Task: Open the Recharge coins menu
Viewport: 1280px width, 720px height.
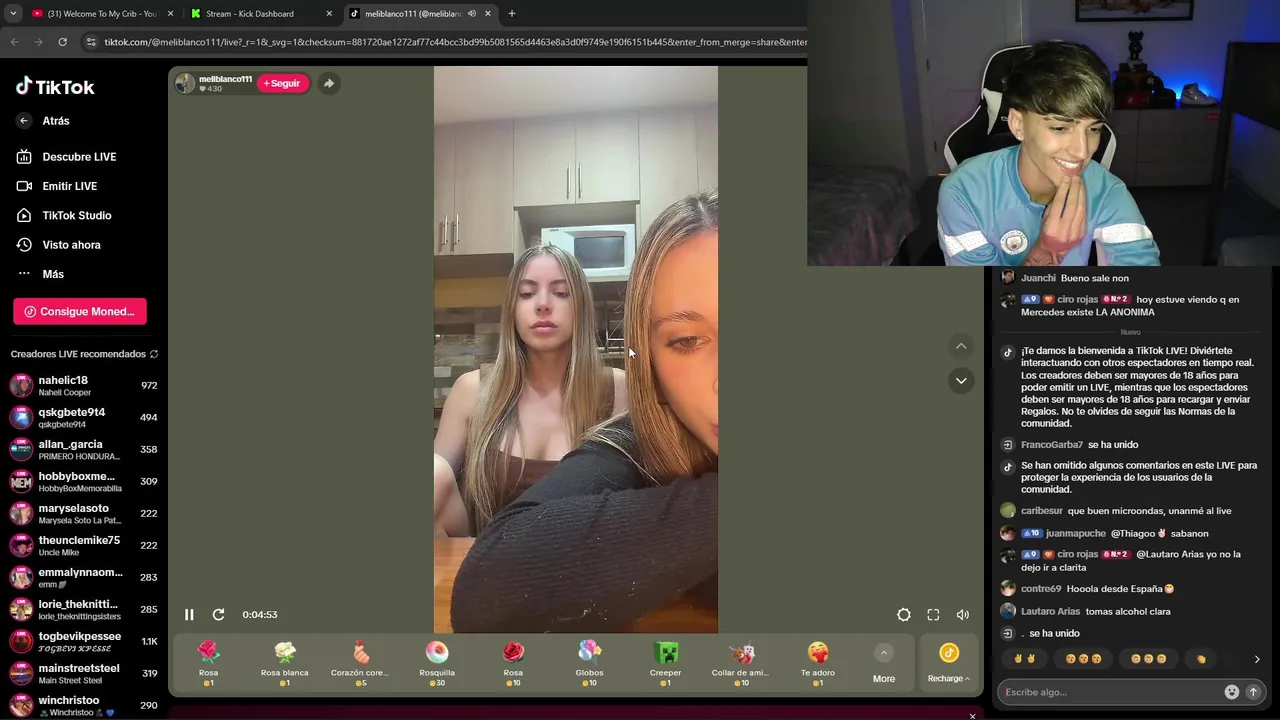Action: [x=949, y=664]
